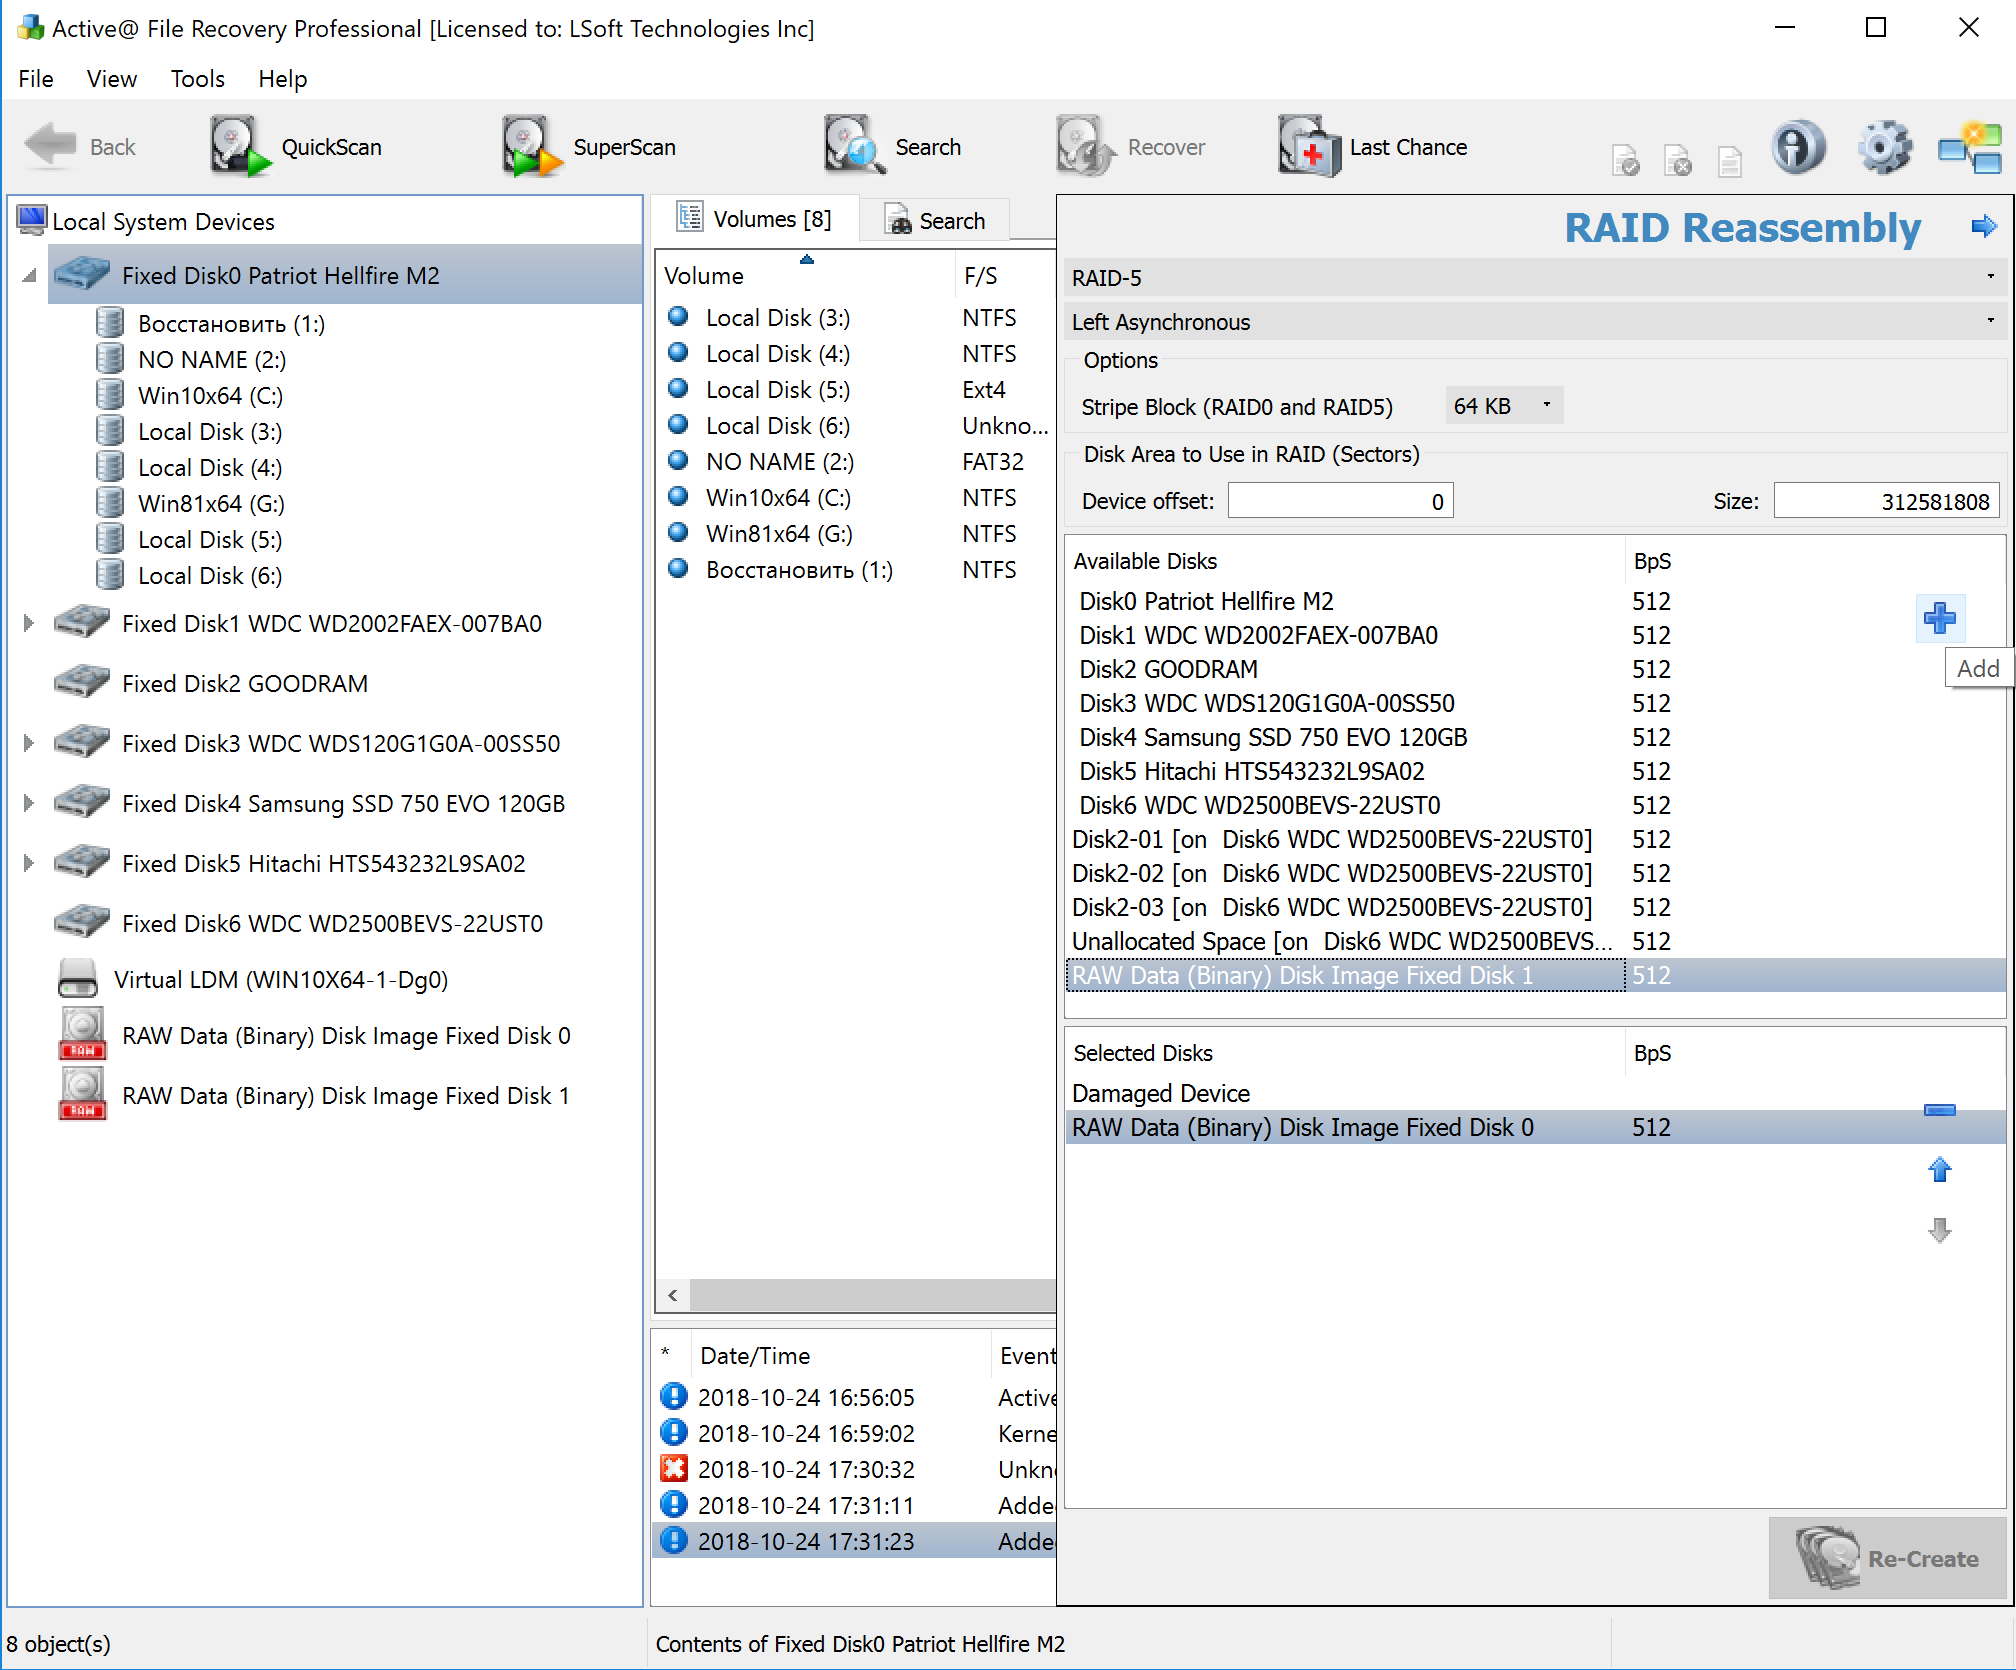This screenshot has width=2016, height=1670.
Task: Open the 64 KB stripe block dropdown
Action: pyautogui.click(x=1504, y=406)
